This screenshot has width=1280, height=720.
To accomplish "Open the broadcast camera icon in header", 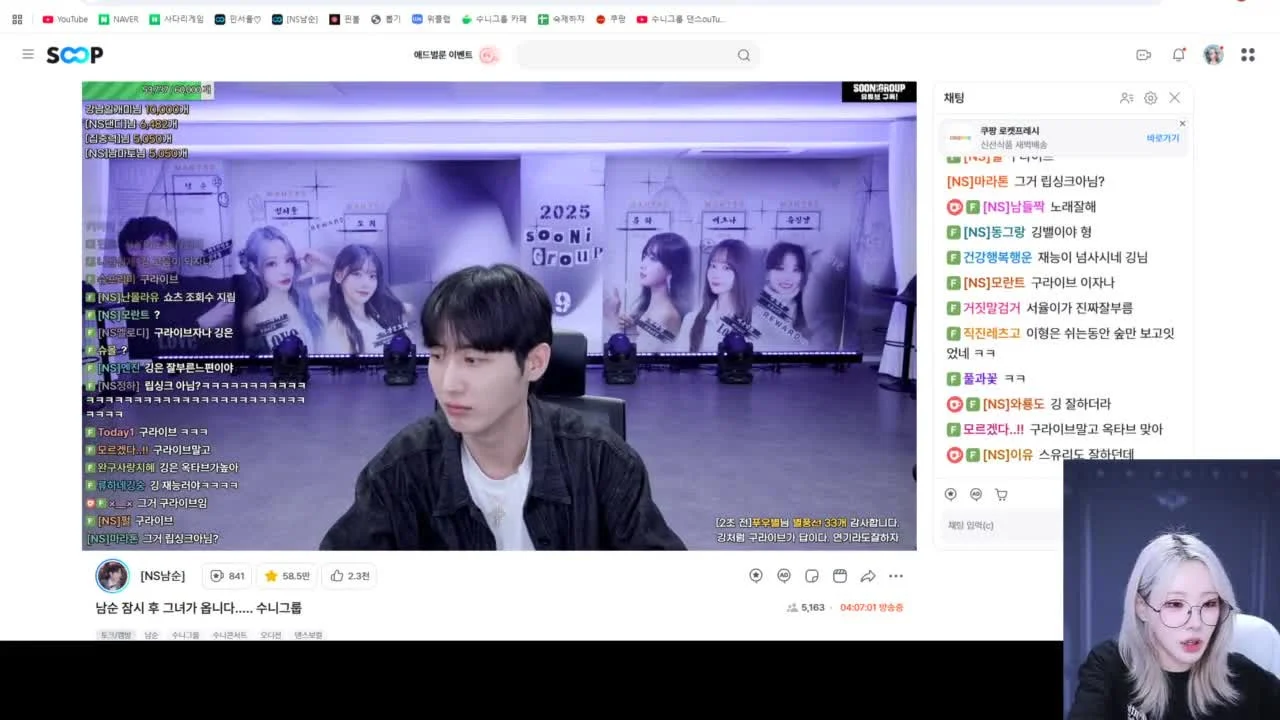I will 1144,55.
